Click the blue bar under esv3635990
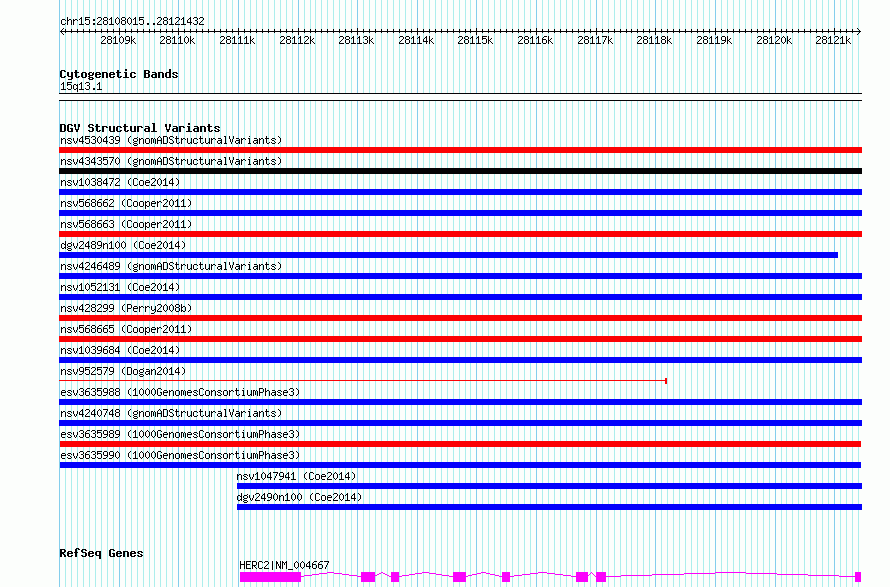This screenshot has width=890, height=587. pyautogui.click(x=460, y=465)
